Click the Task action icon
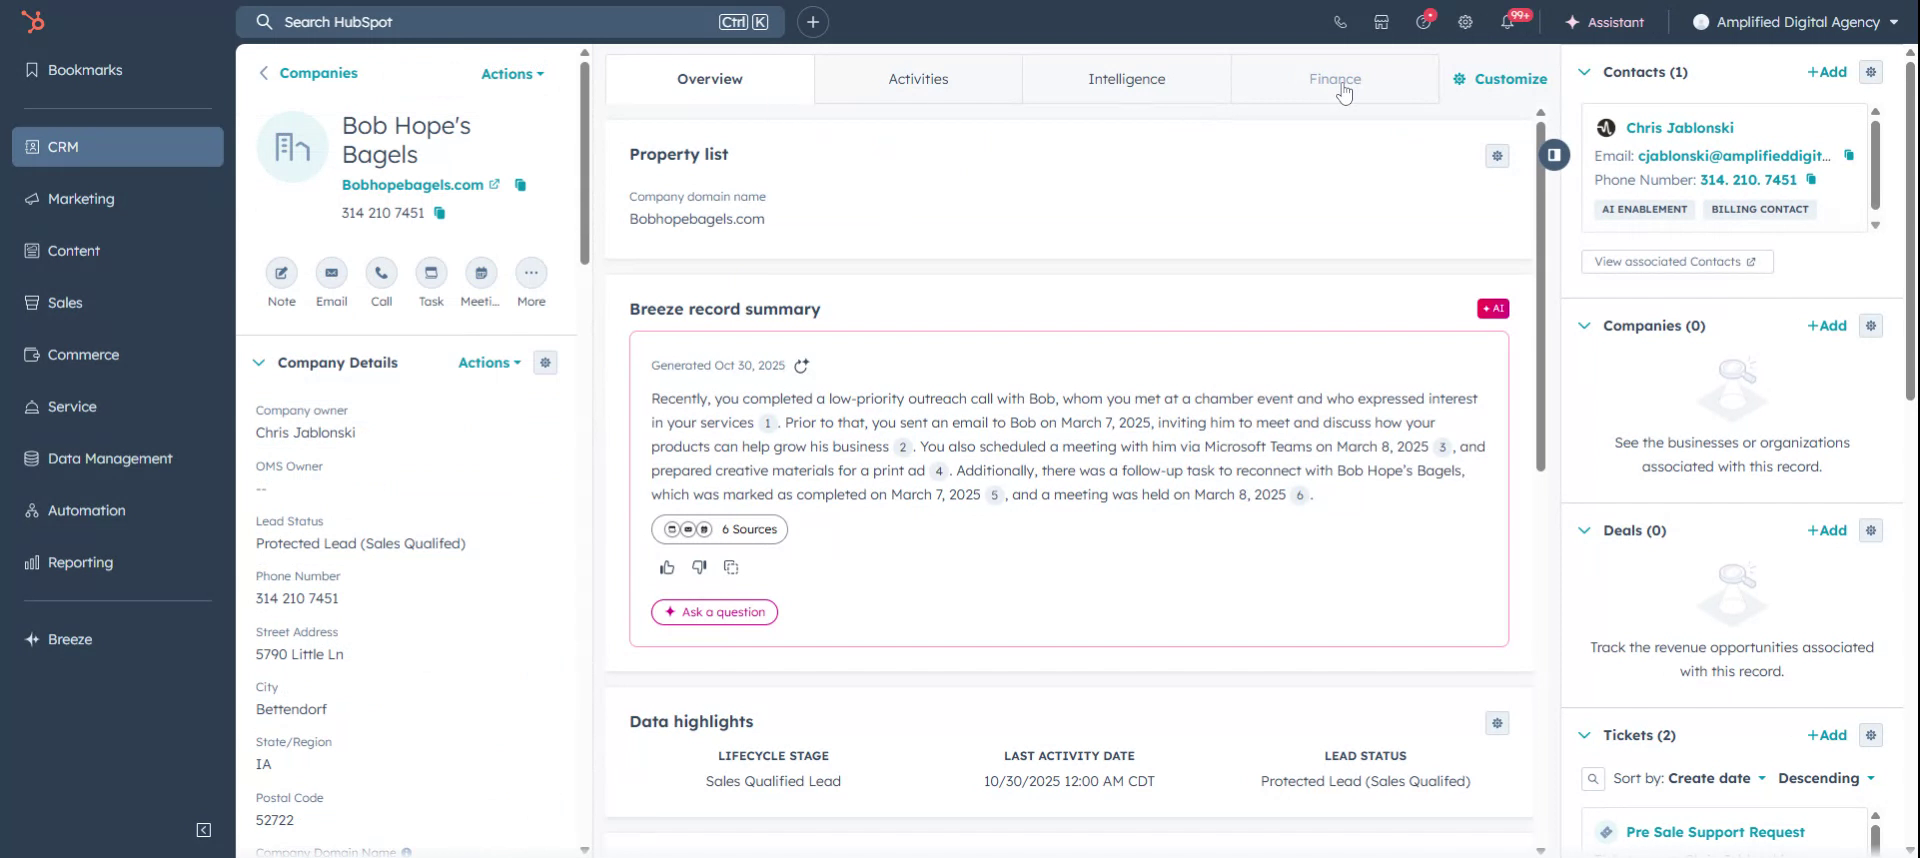1920x858 pixels. click(431, 273)
